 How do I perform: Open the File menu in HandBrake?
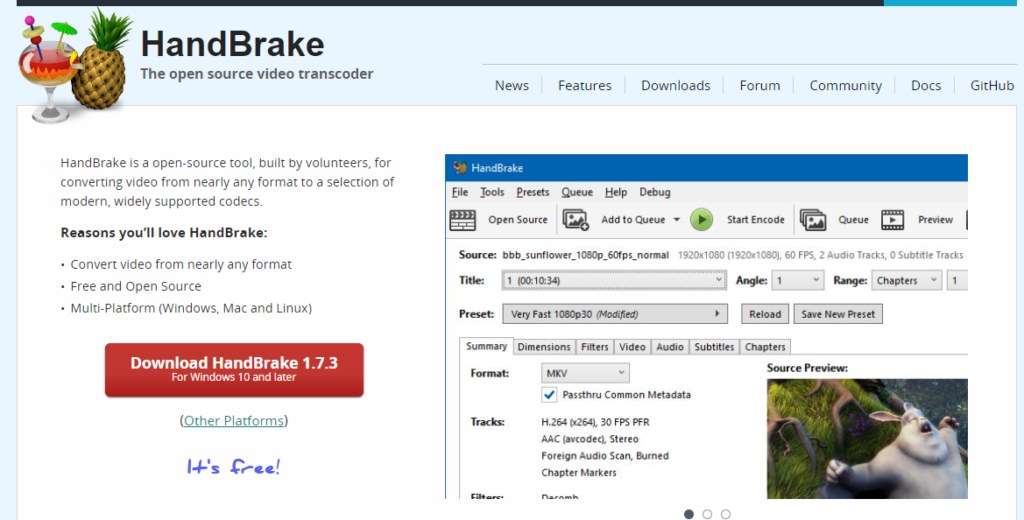pyautogui.click(x=460, y=192)
